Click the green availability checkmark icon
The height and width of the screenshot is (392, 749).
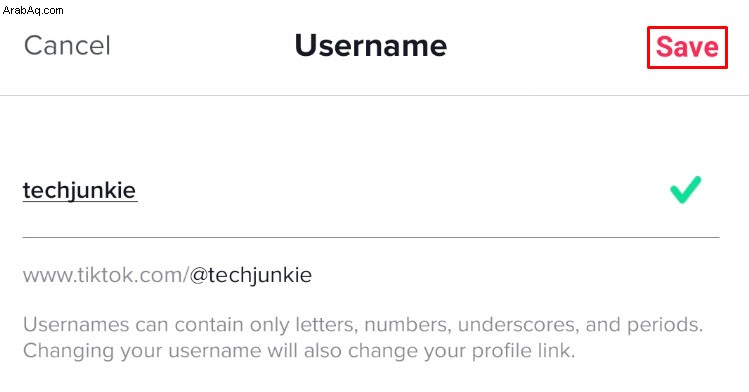[685, 190]
